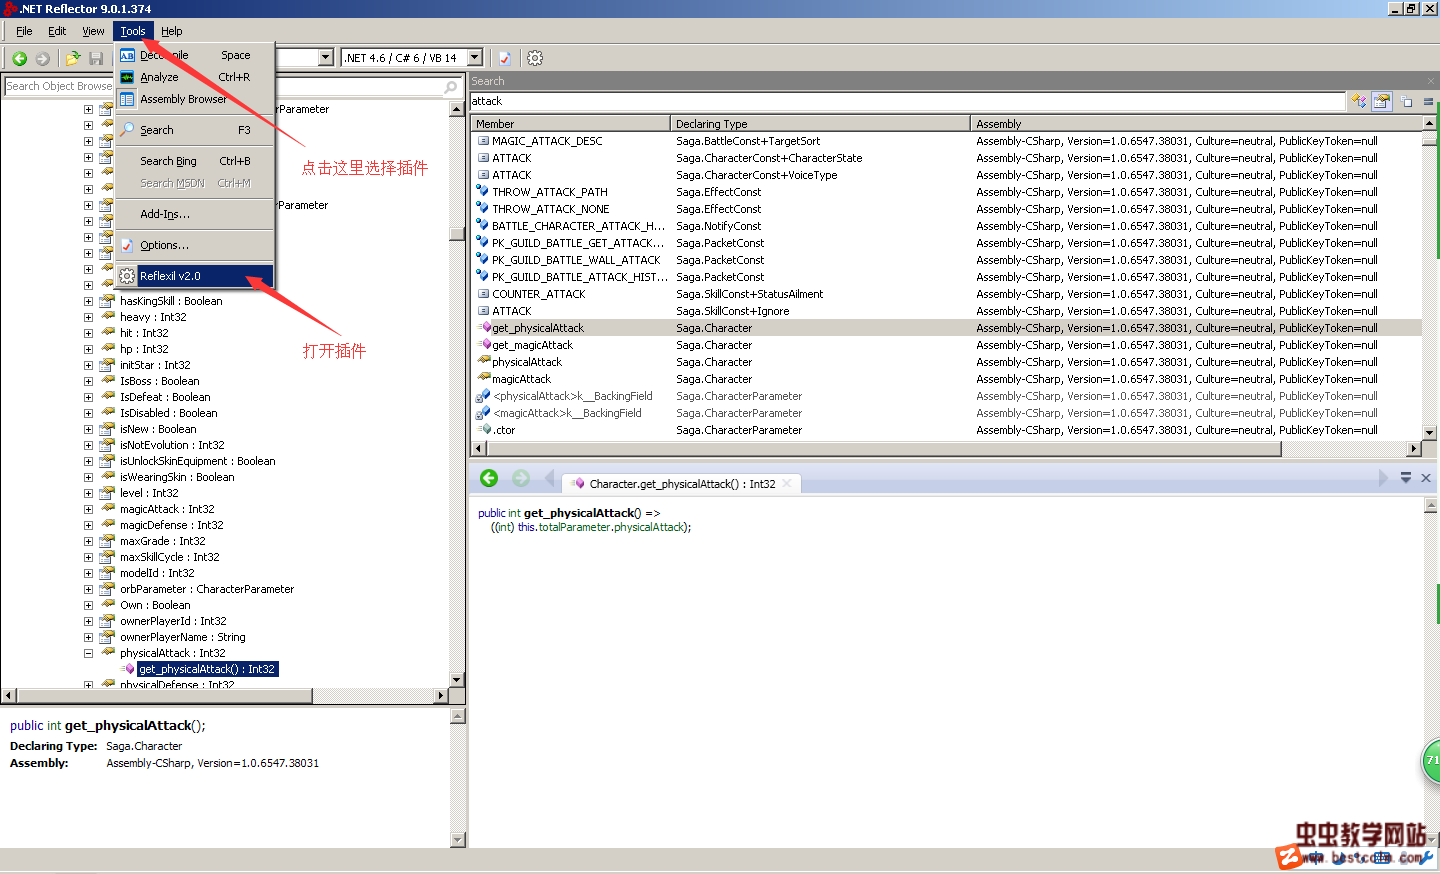
Task: Sort search results by Member column
Action: point(570,124)
